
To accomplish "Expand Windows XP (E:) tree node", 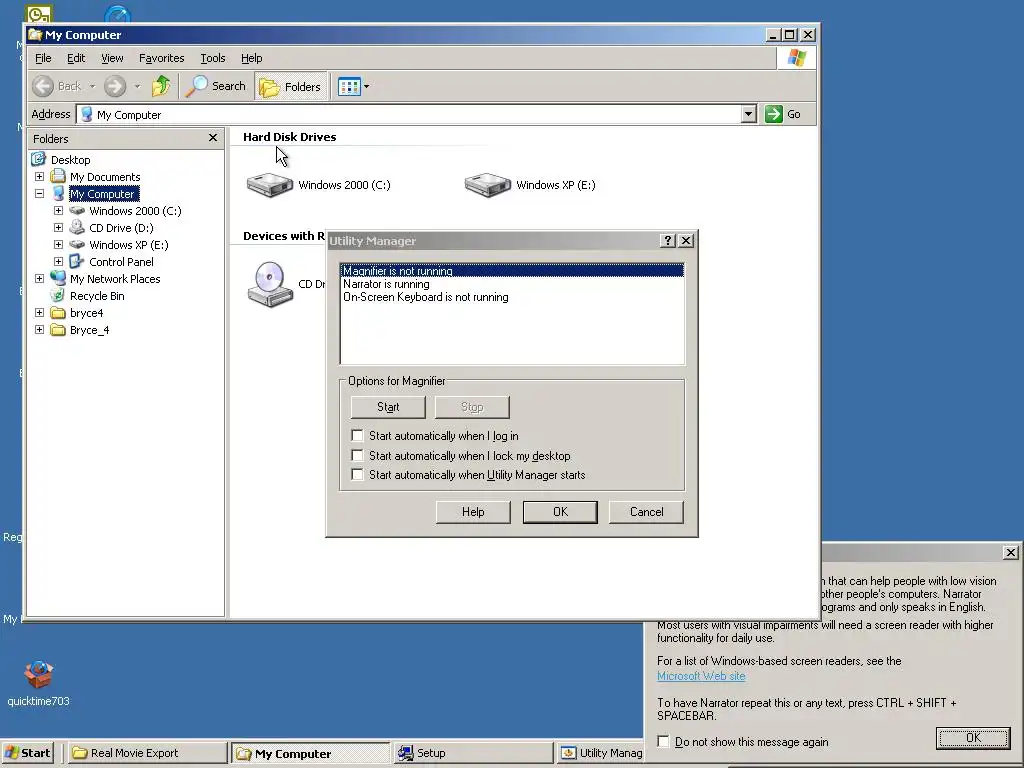I will (x=58, y=244).
